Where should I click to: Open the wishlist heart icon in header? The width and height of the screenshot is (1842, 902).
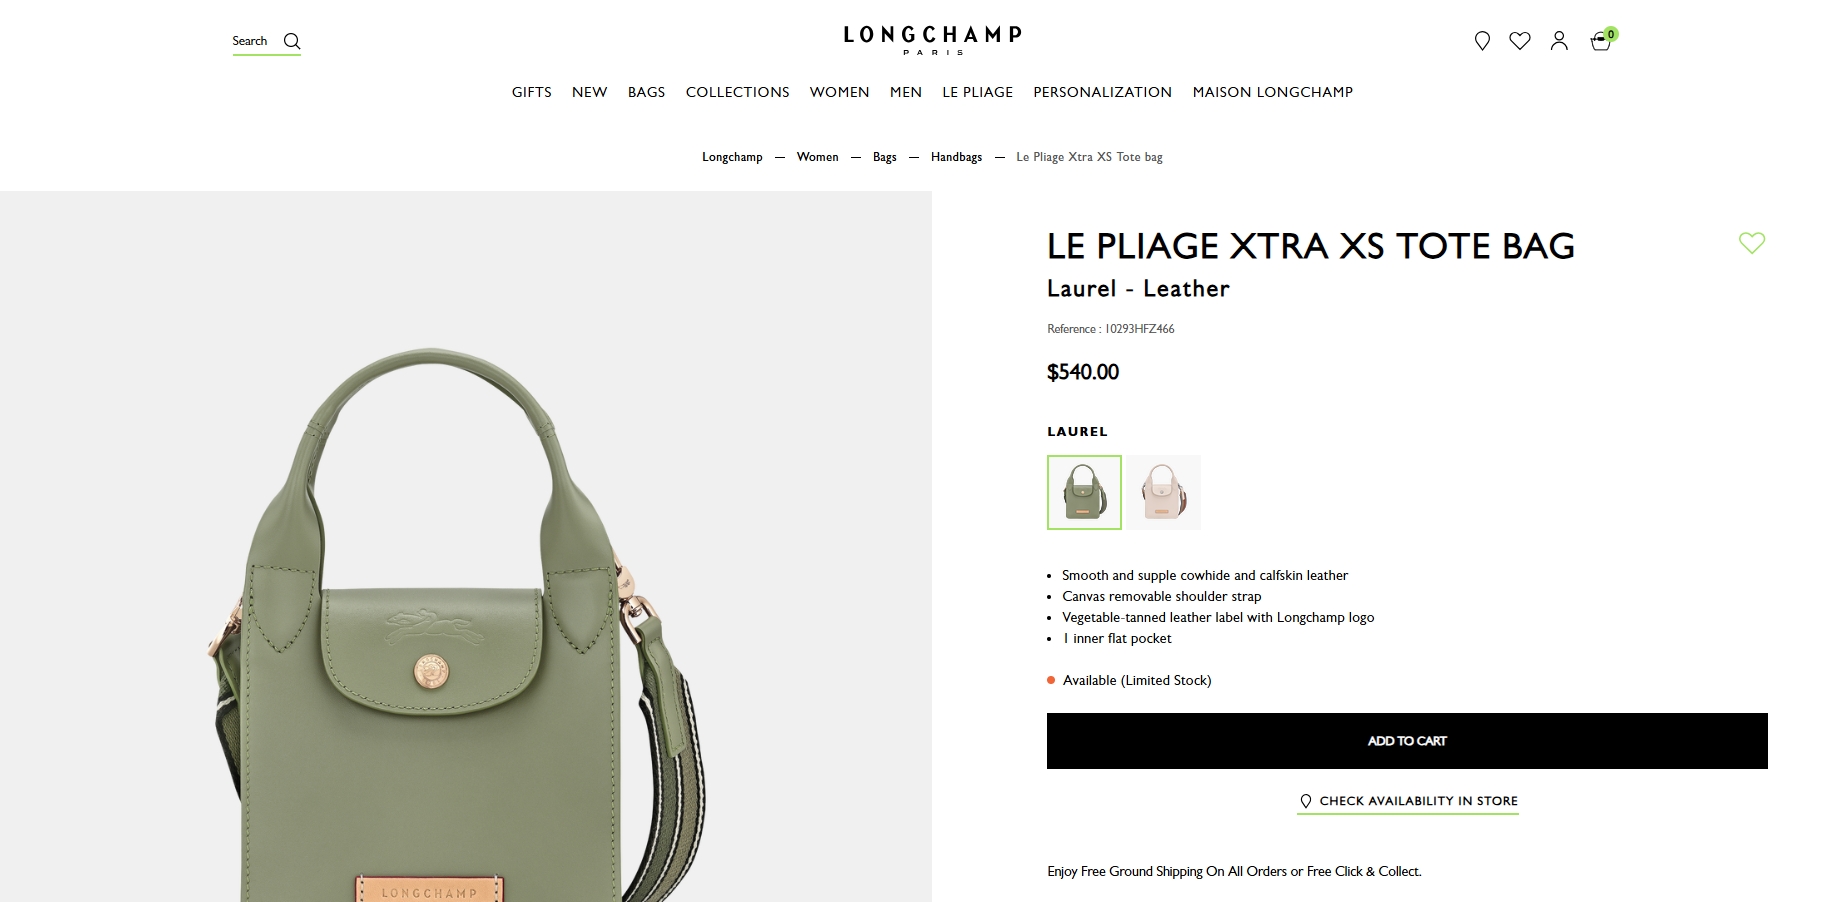1520,41
